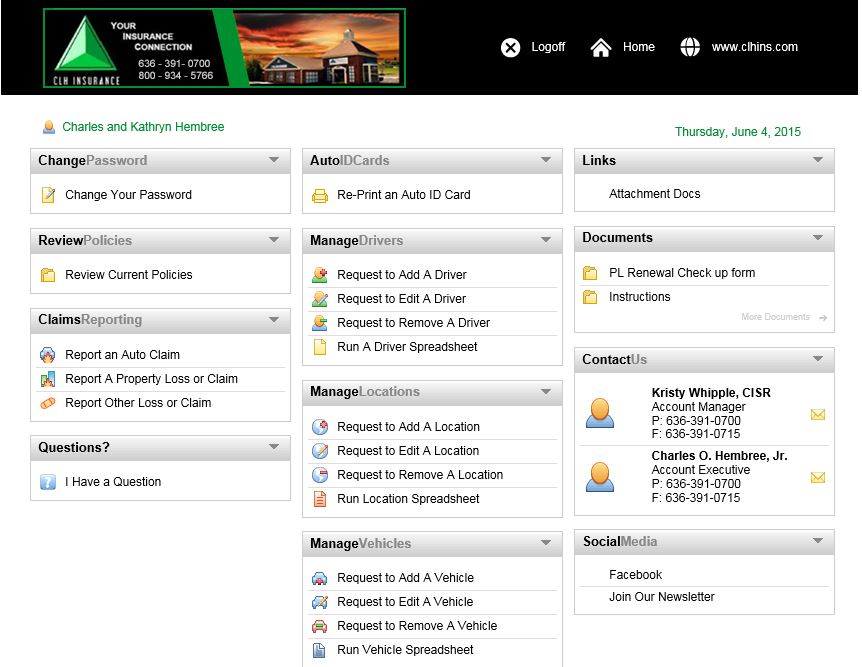Click More Documents link
The image size is (862, 667).
(x=775, y=317)
